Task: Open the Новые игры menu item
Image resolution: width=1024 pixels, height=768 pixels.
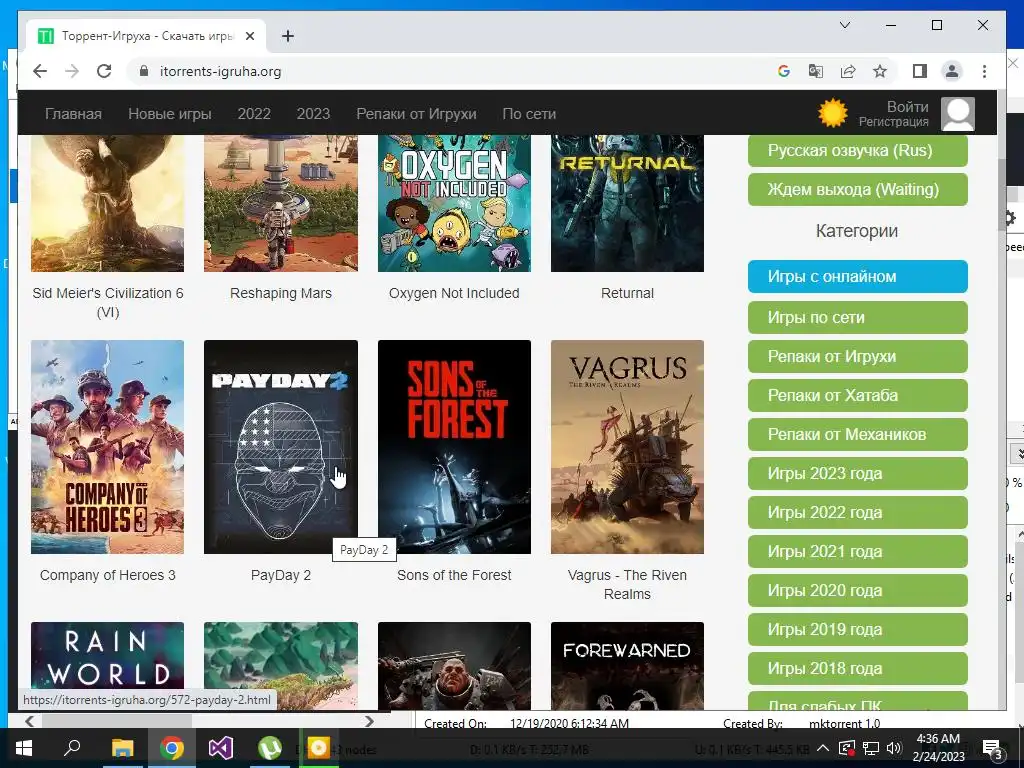Action: point(170,114)
